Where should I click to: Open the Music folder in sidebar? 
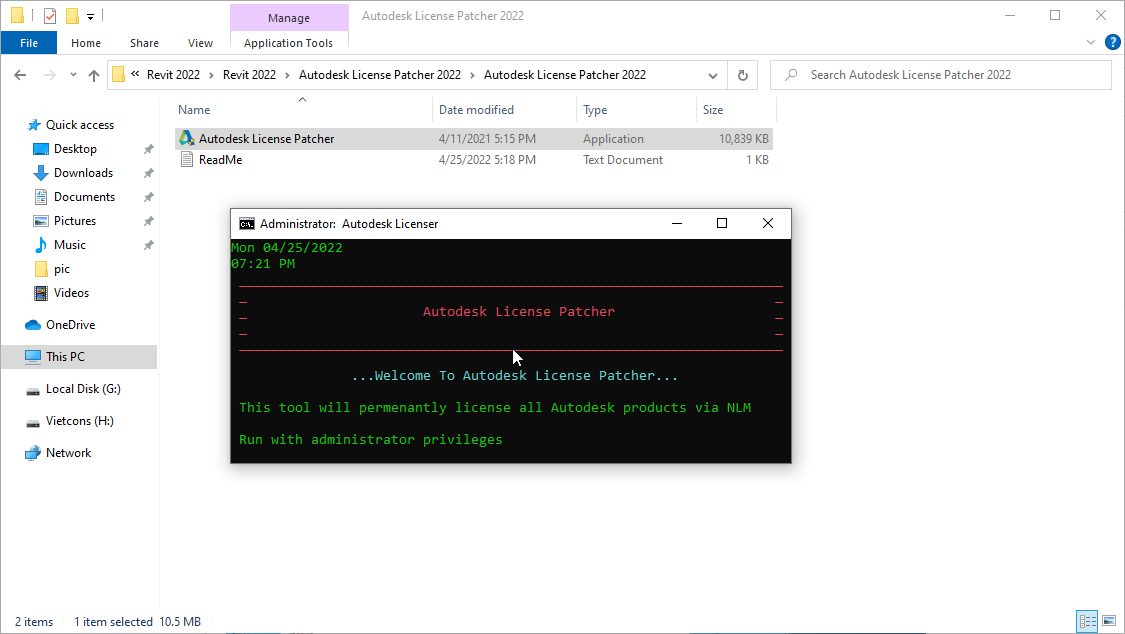point(70,245)
